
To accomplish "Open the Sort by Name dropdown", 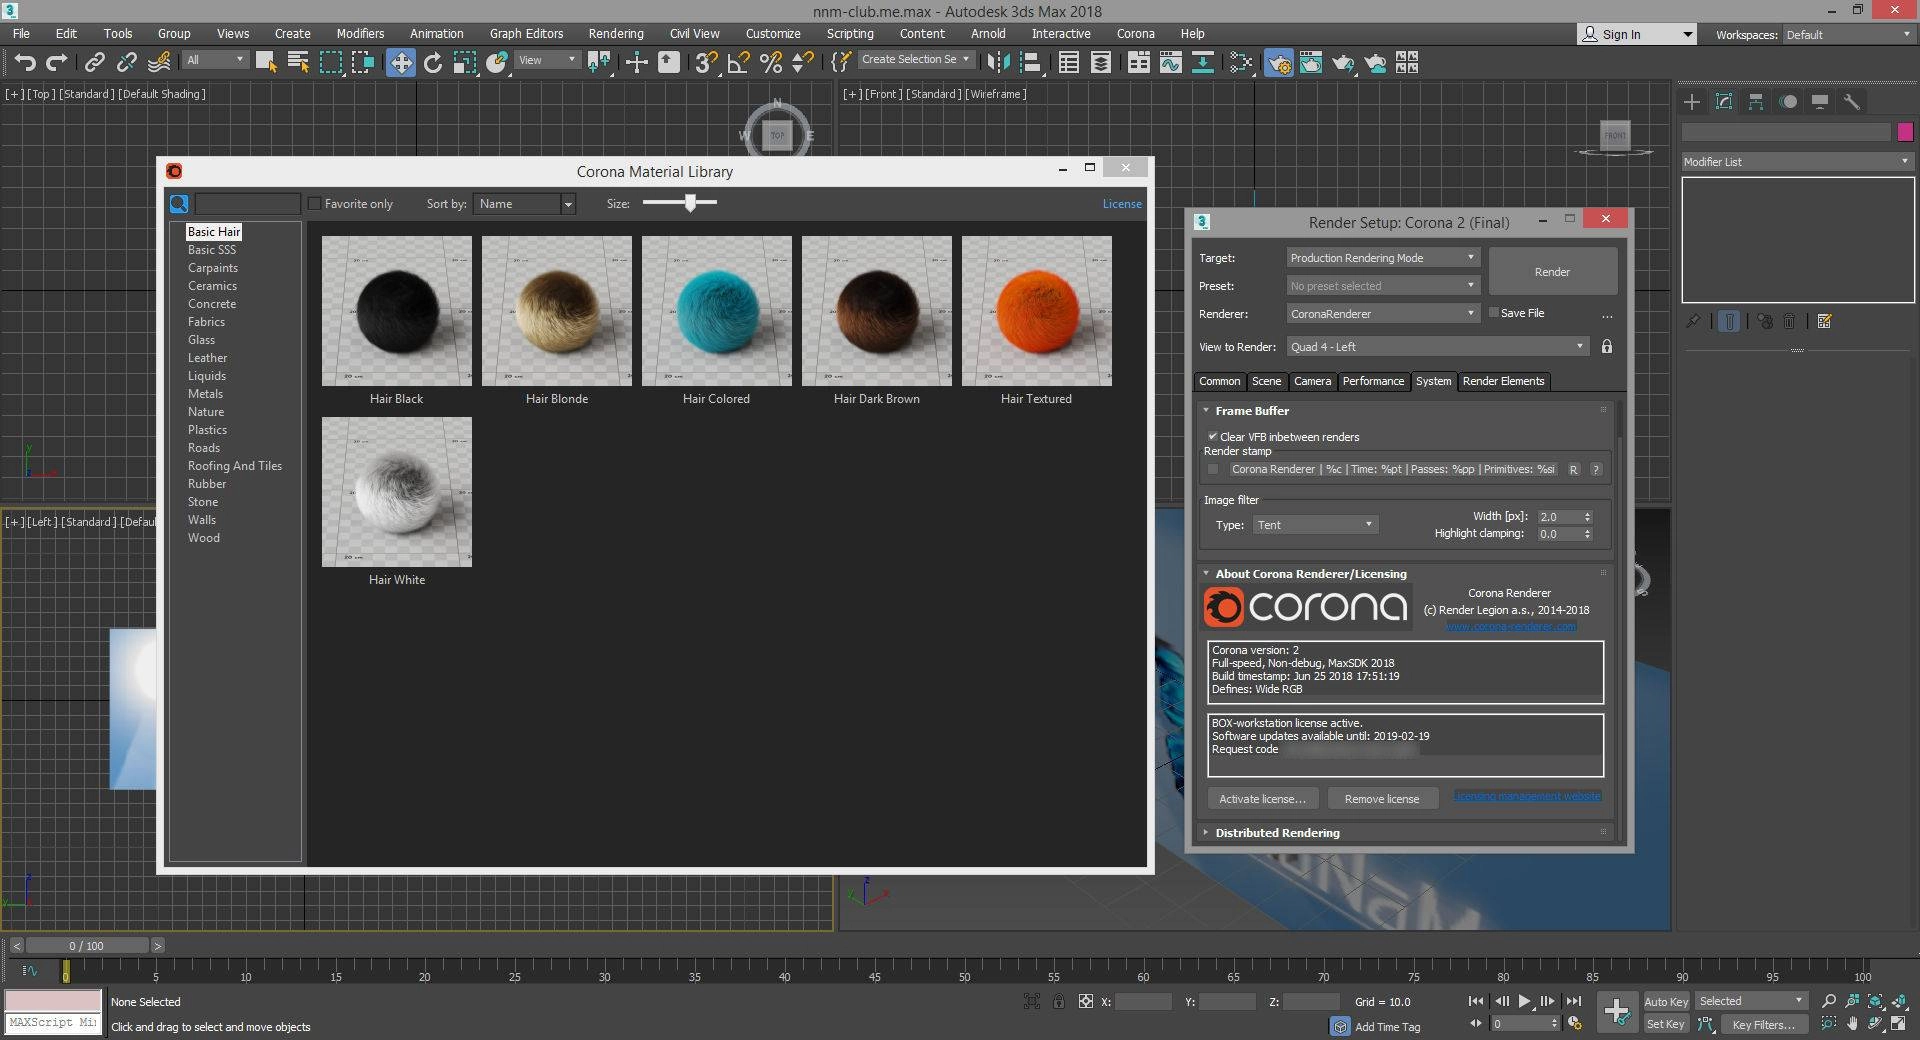I will pos(524,203).
